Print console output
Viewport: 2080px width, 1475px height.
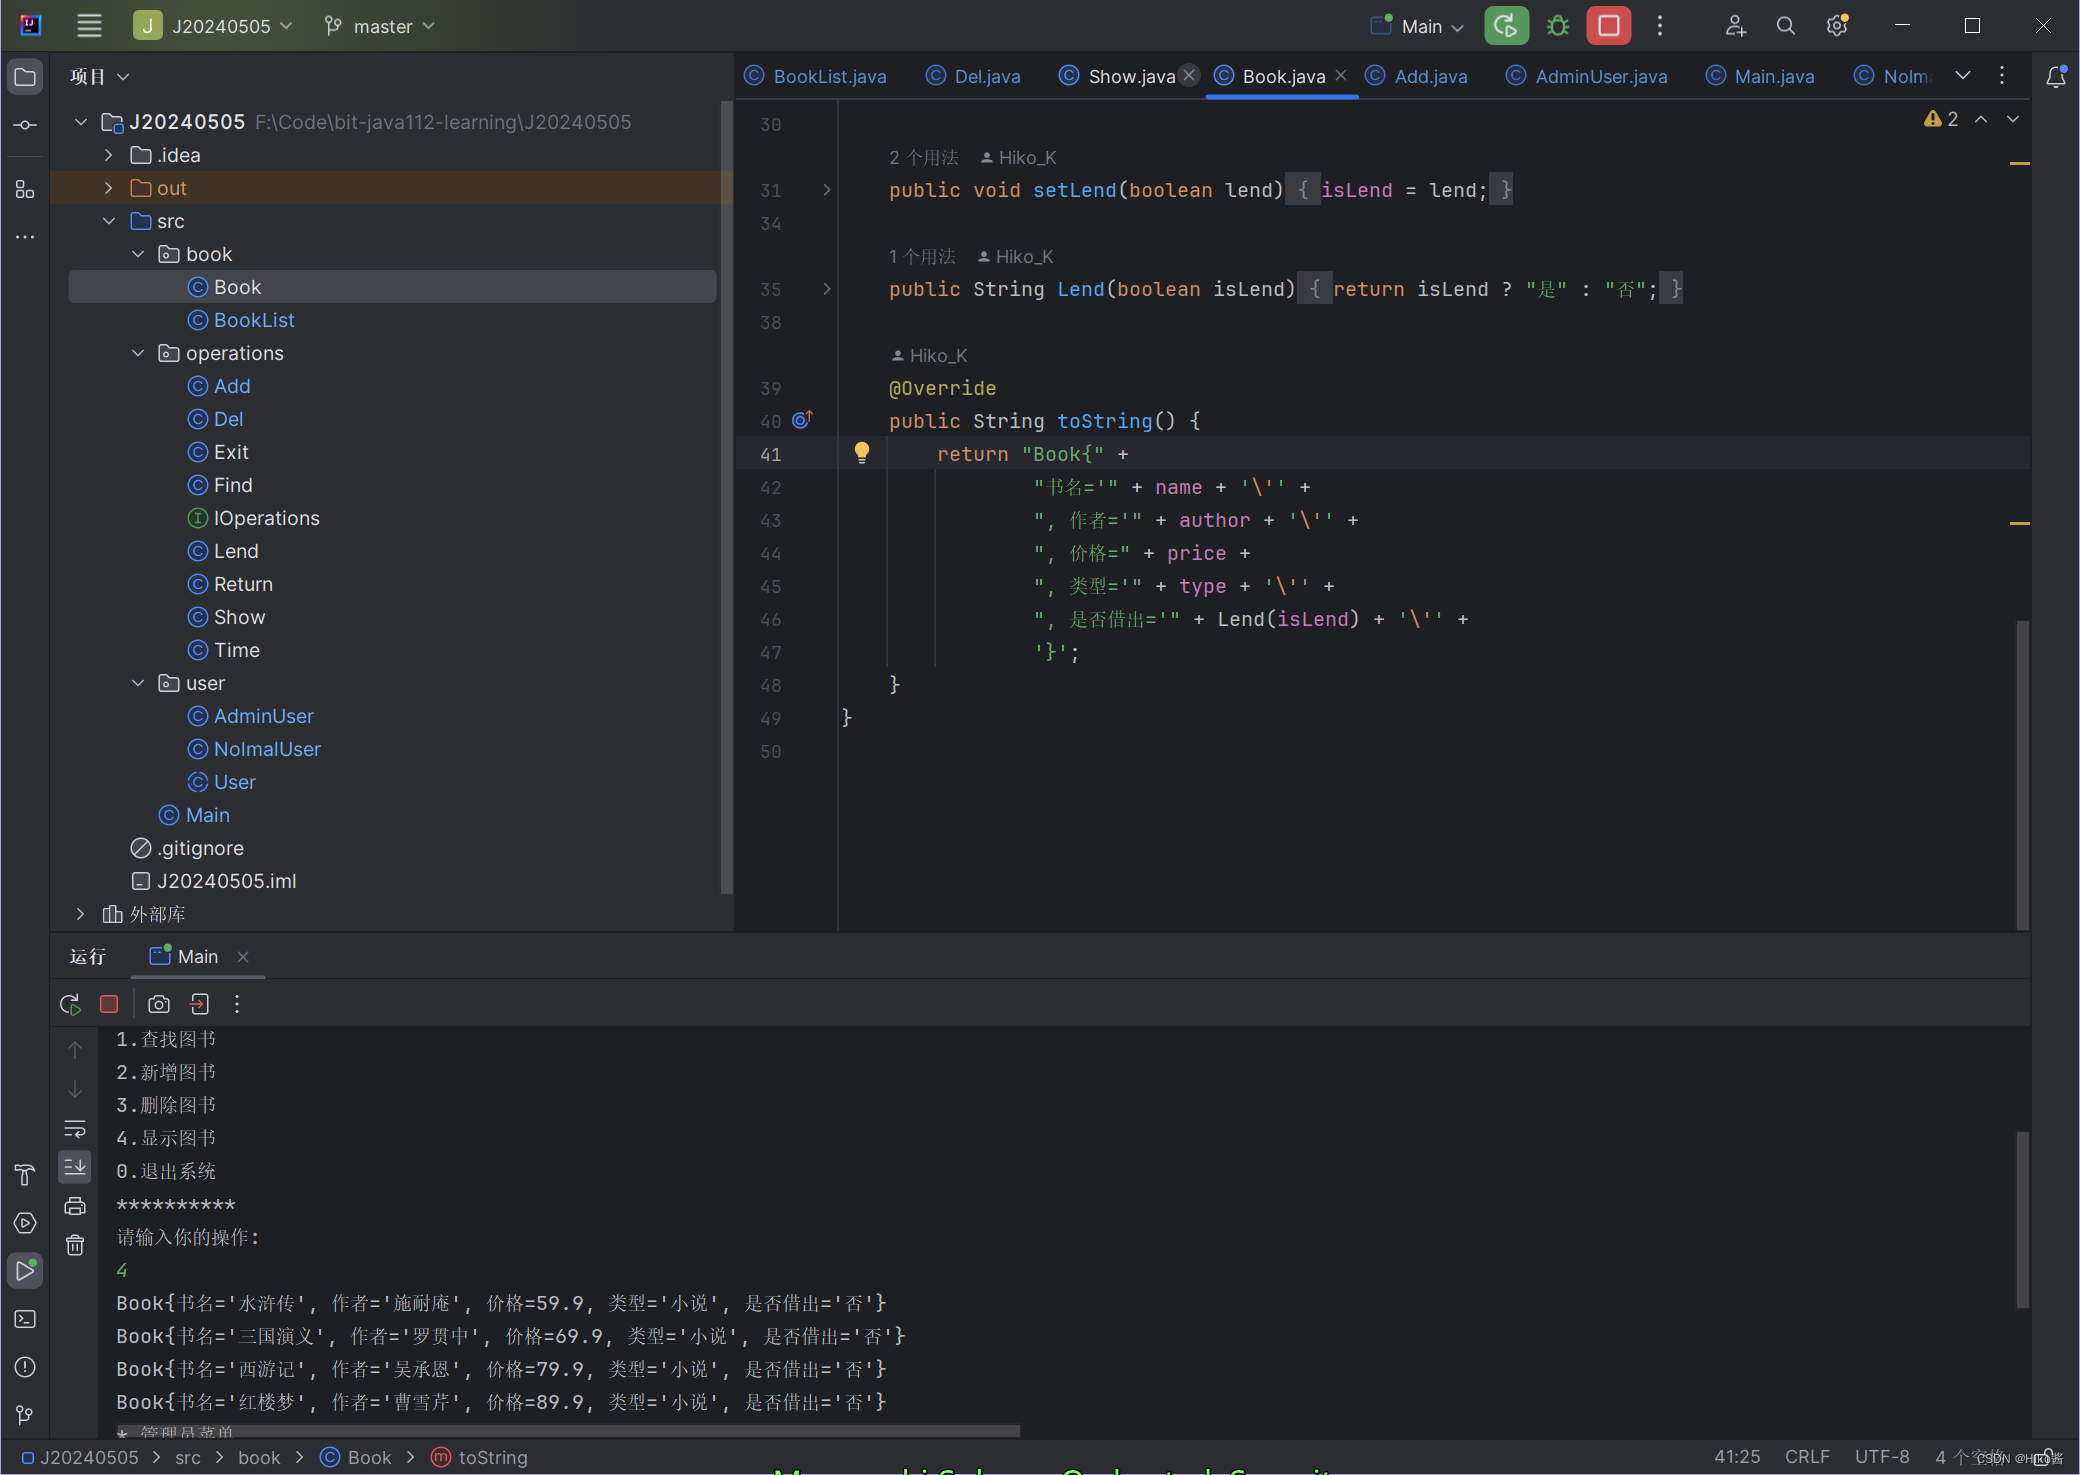click(x=75, y=1206)
